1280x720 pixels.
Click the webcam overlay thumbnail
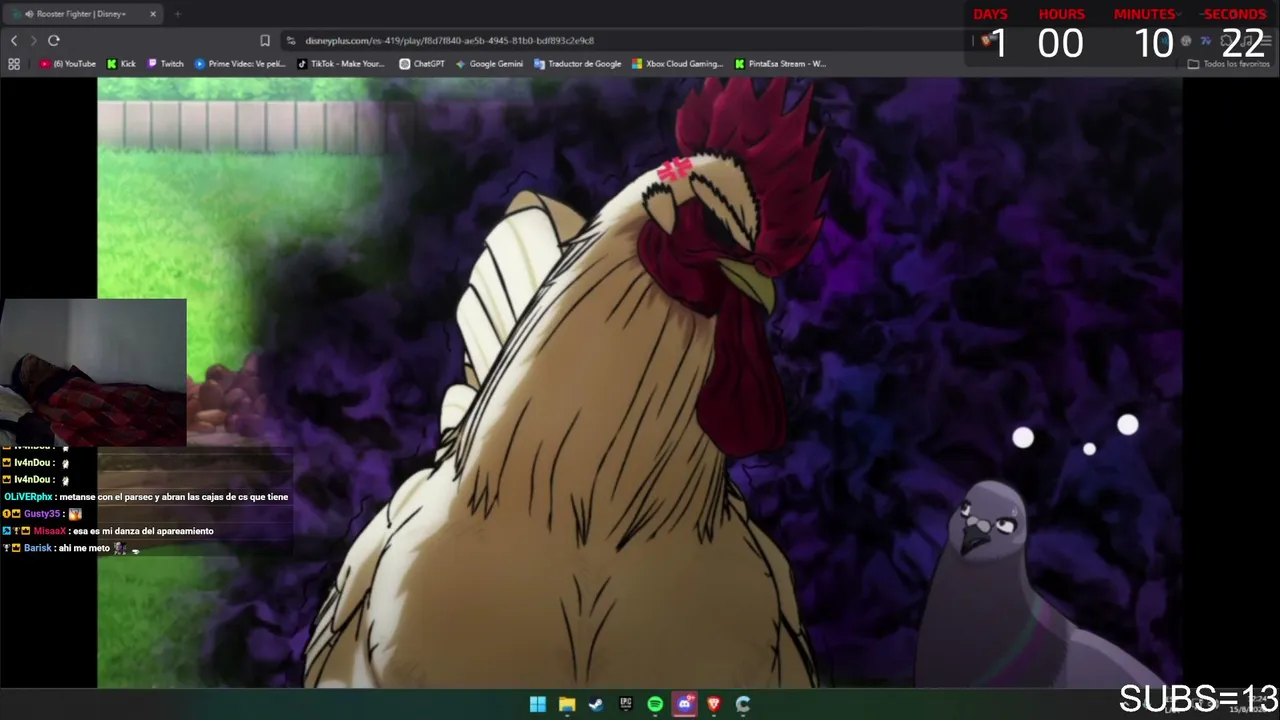coord(93,372)
